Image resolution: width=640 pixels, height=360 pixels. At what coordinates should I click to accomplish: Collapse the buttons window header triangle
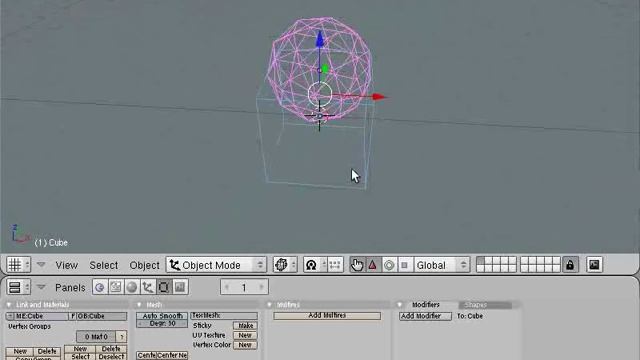click(41, 287)
